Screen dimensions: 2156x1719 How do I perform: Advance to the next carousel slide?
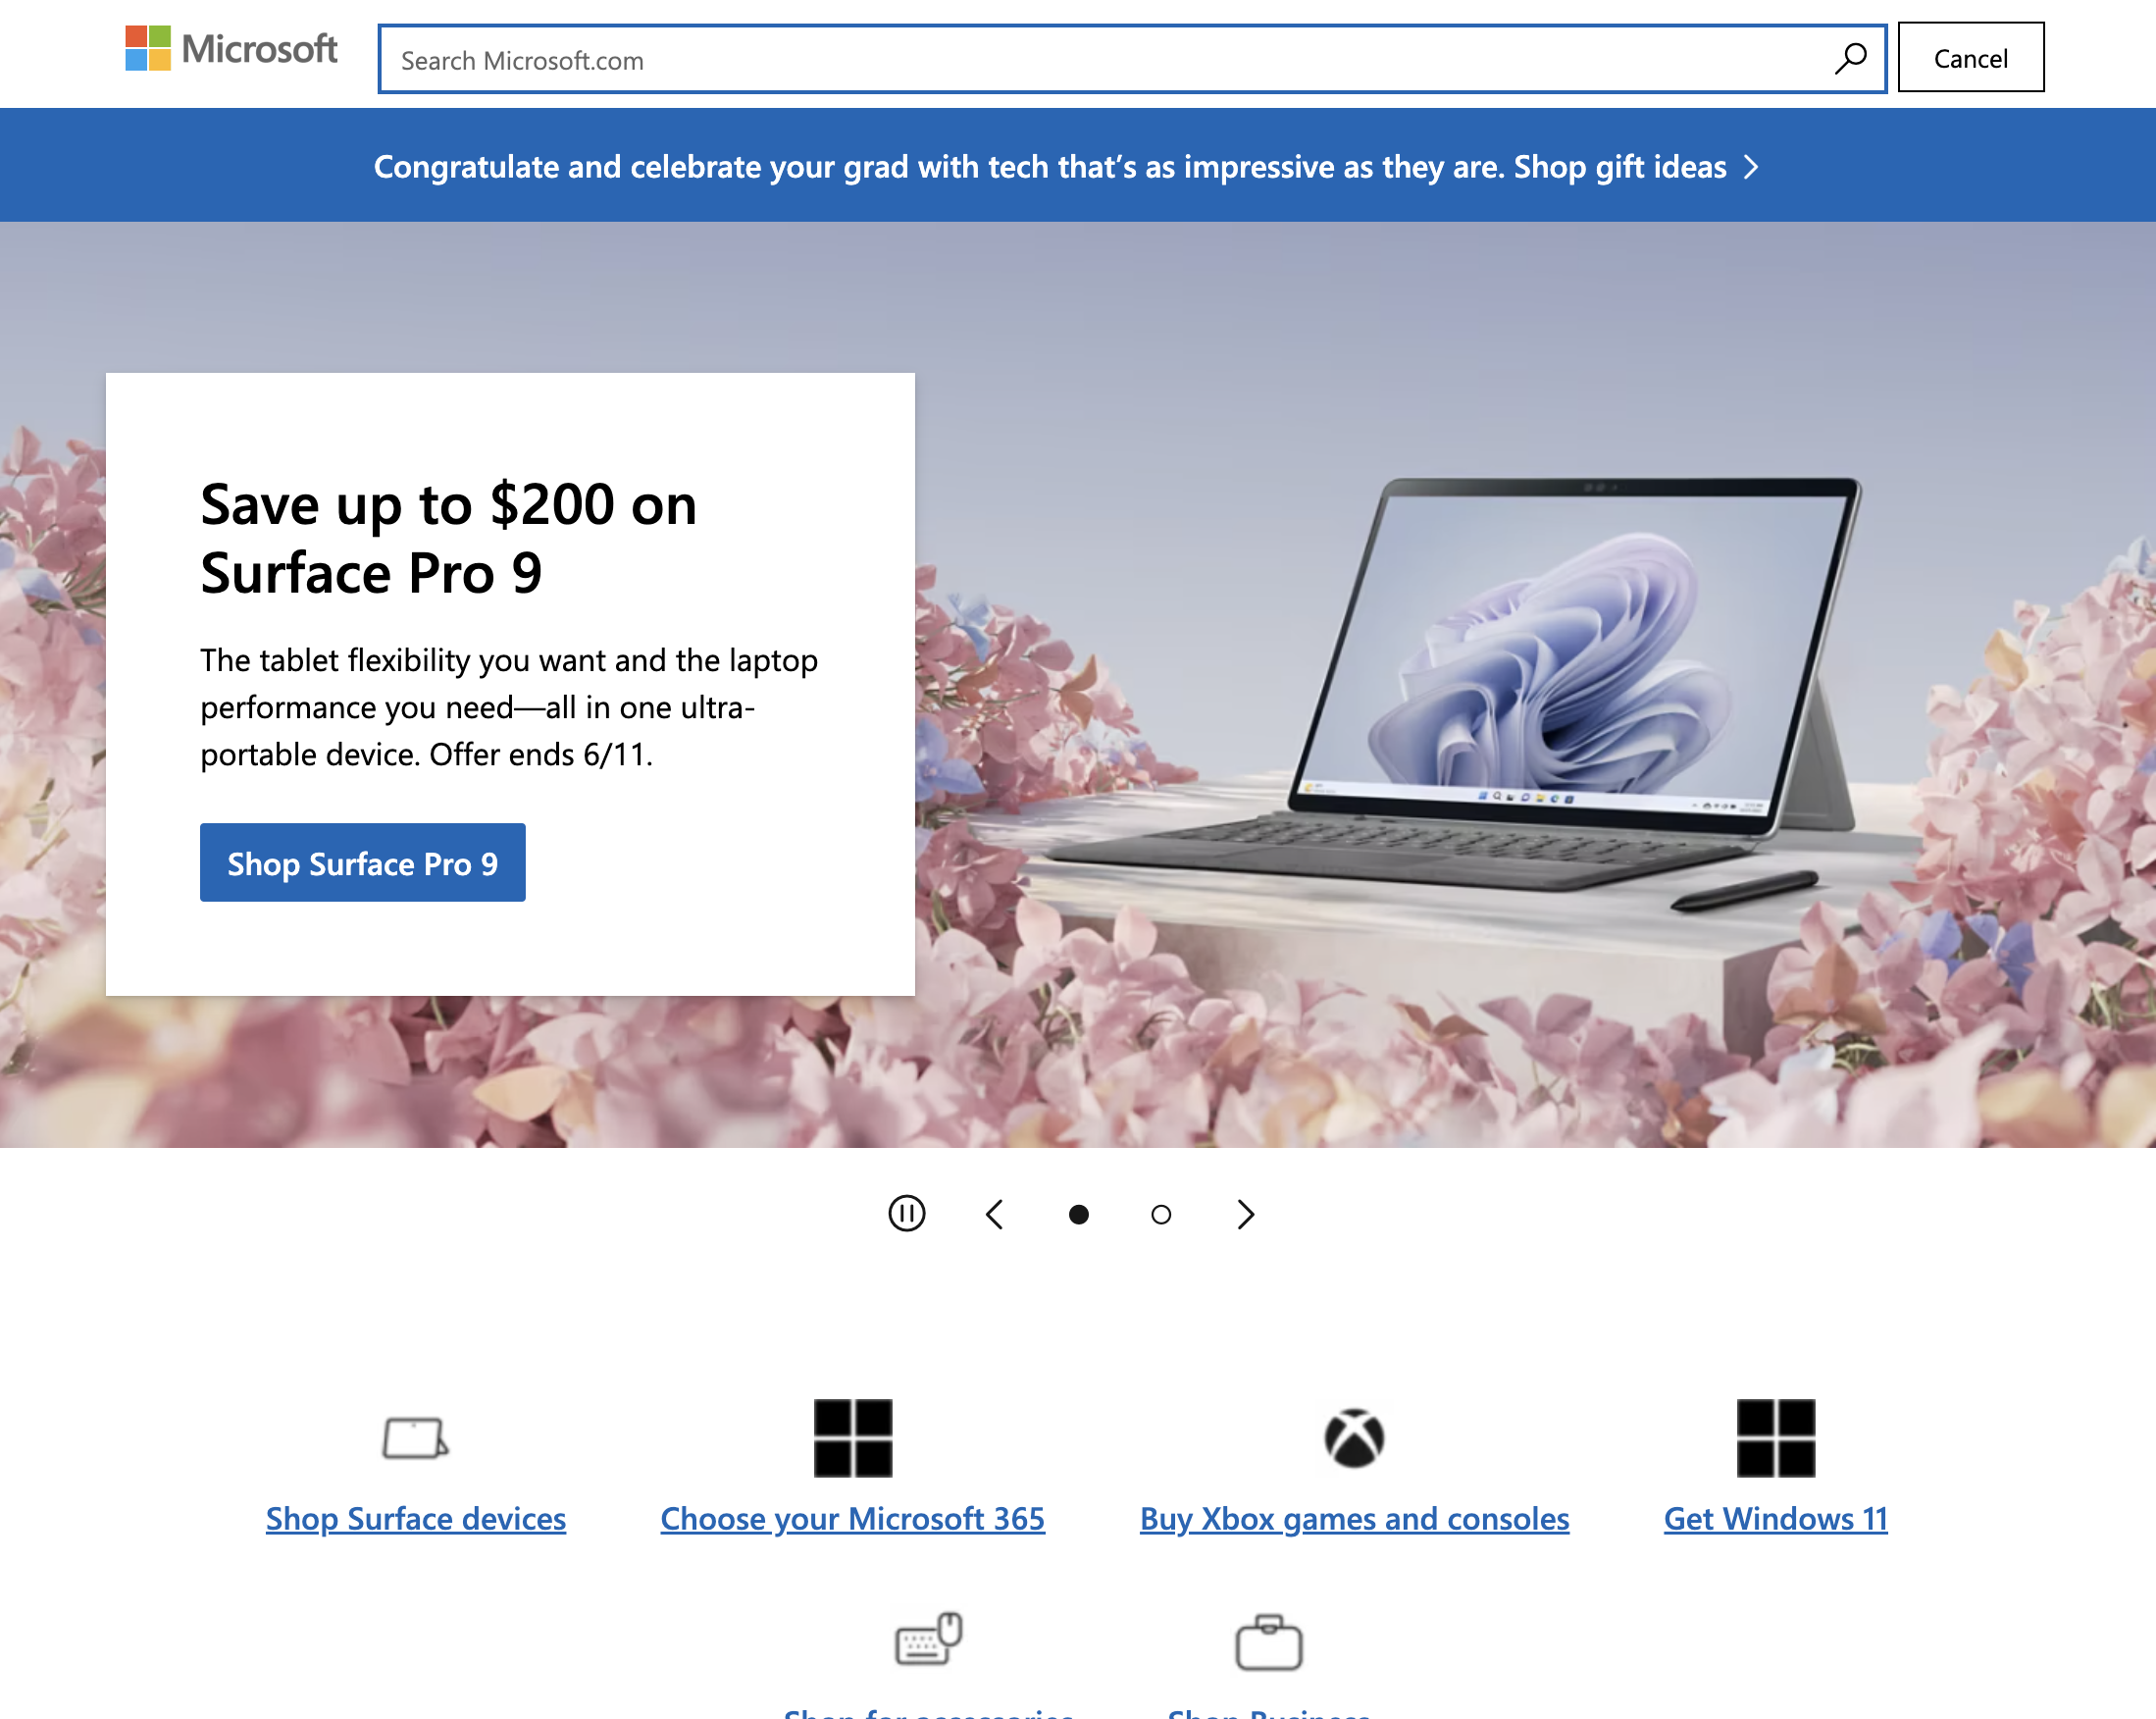click(1245, 1214)
